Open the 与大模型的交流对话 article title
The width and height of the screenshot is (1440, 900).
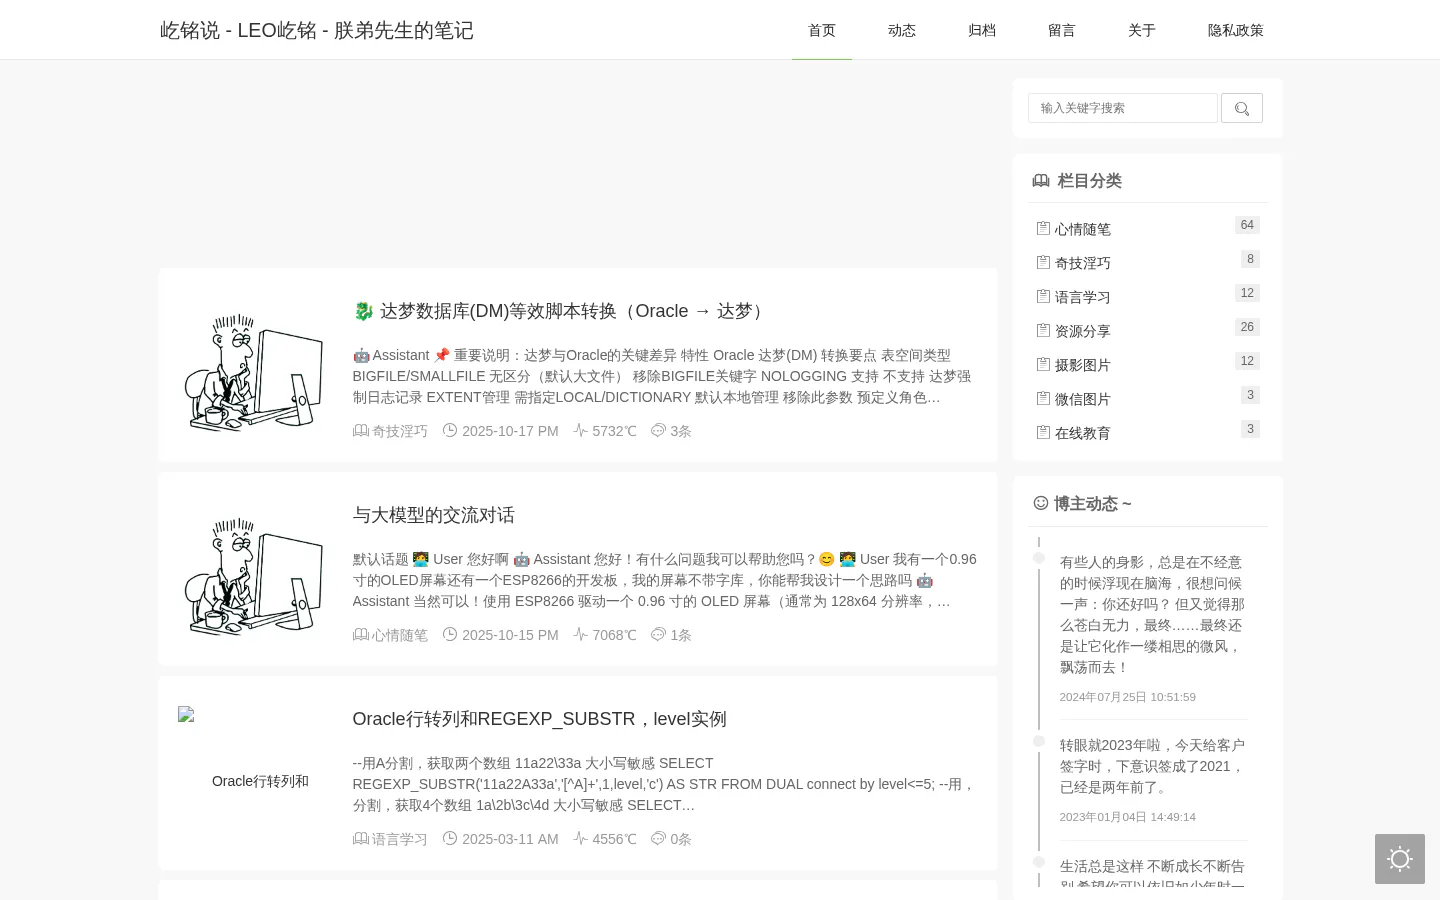tap(434, 515)
